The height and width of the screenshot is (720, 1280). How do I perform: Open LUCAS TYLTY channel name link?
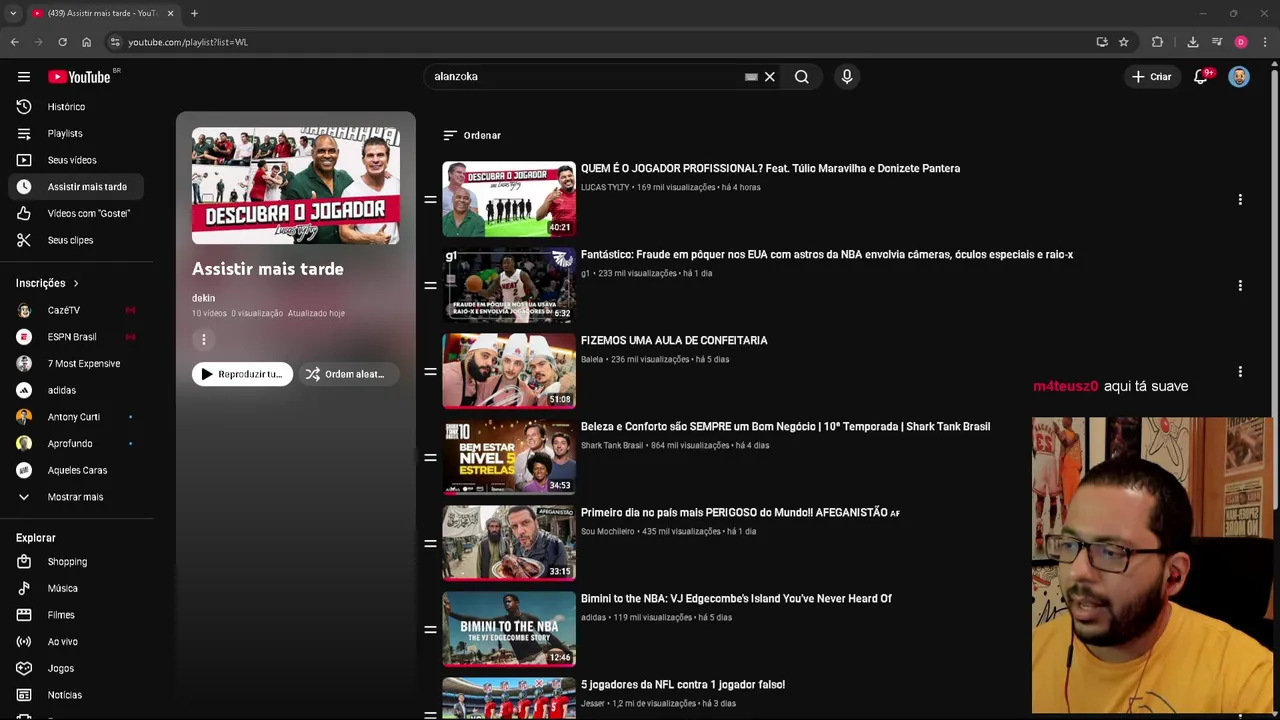tap(605, 187)
